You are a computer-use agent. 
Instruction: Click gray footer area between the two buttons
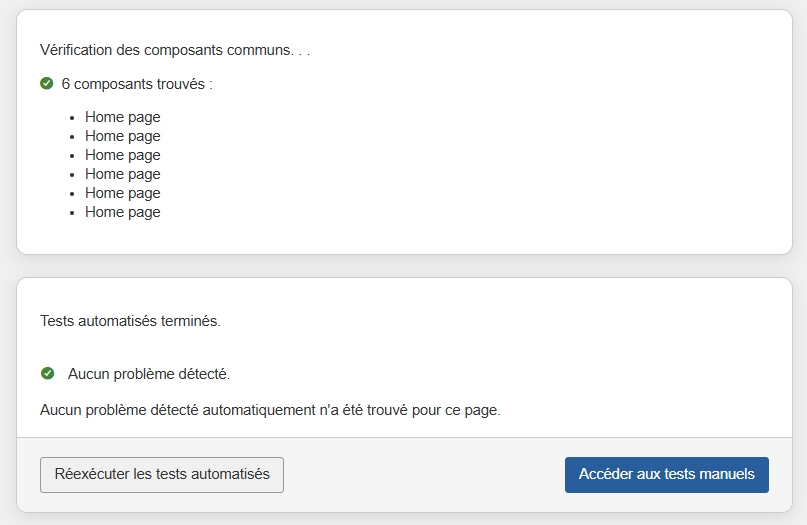[x=424, y=475]
